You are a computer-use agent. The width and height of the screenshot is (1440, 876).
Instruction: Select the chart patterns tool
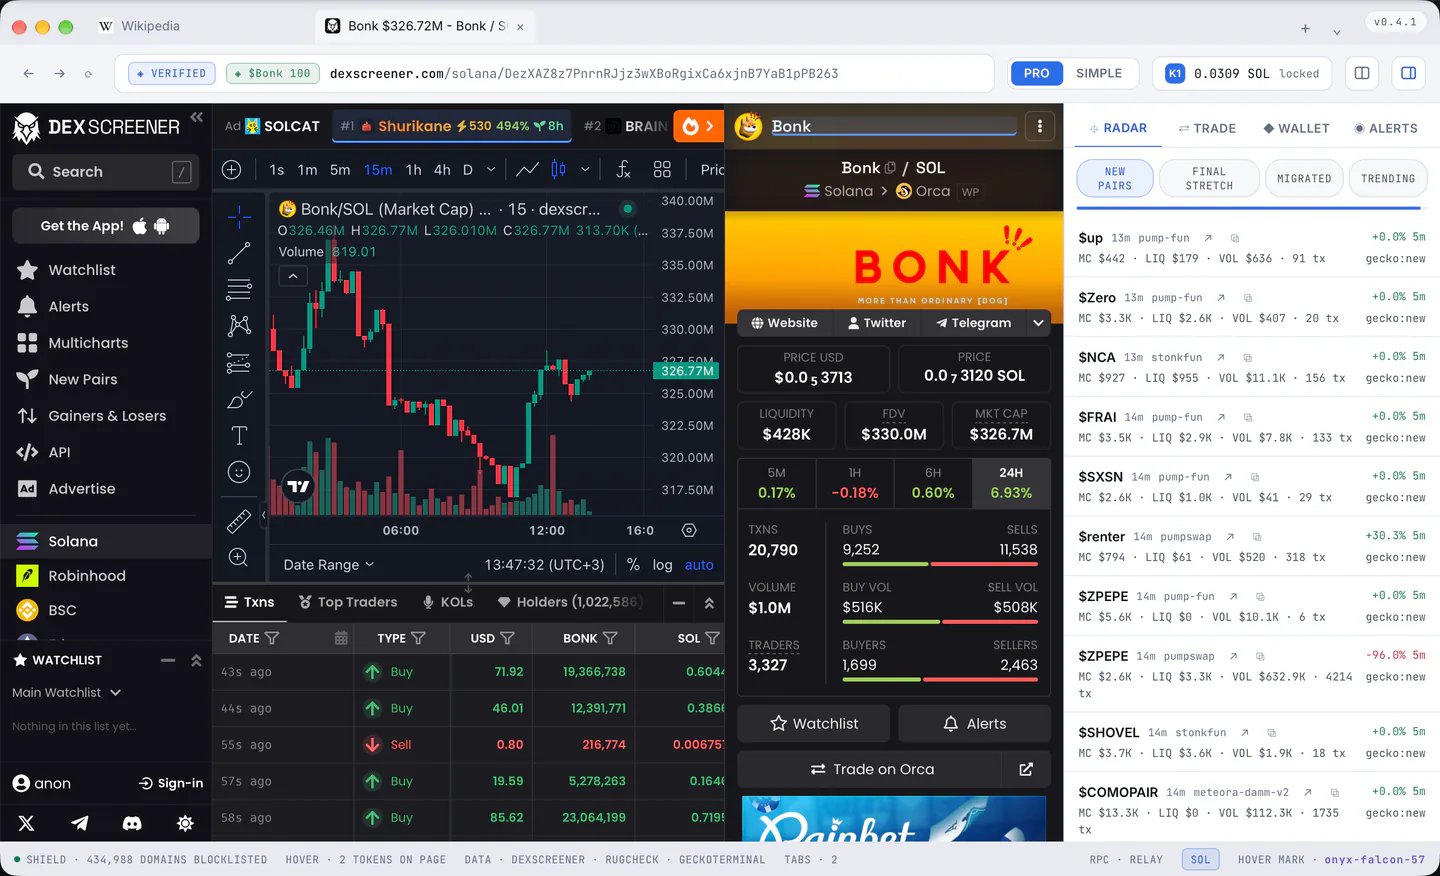click(x=239, y=326)
